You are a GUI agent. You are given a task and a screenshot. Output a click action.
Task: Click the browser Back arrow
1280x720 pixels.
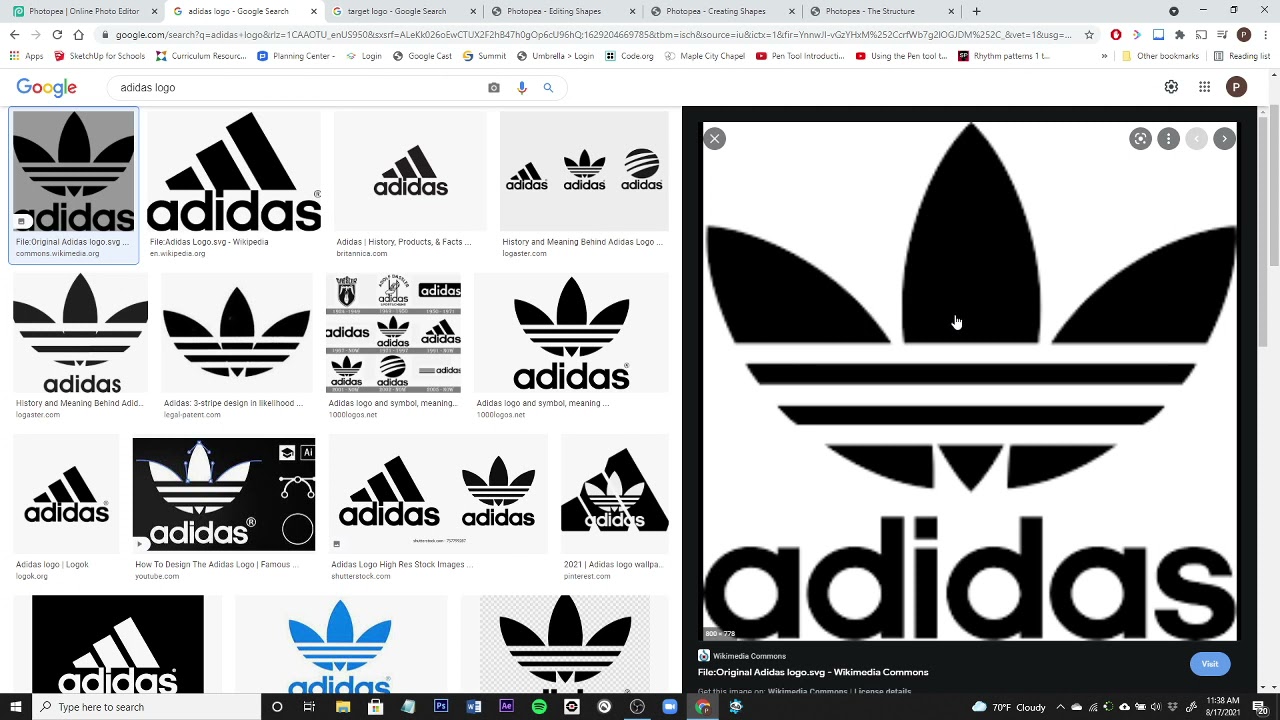tap(14, 35)
